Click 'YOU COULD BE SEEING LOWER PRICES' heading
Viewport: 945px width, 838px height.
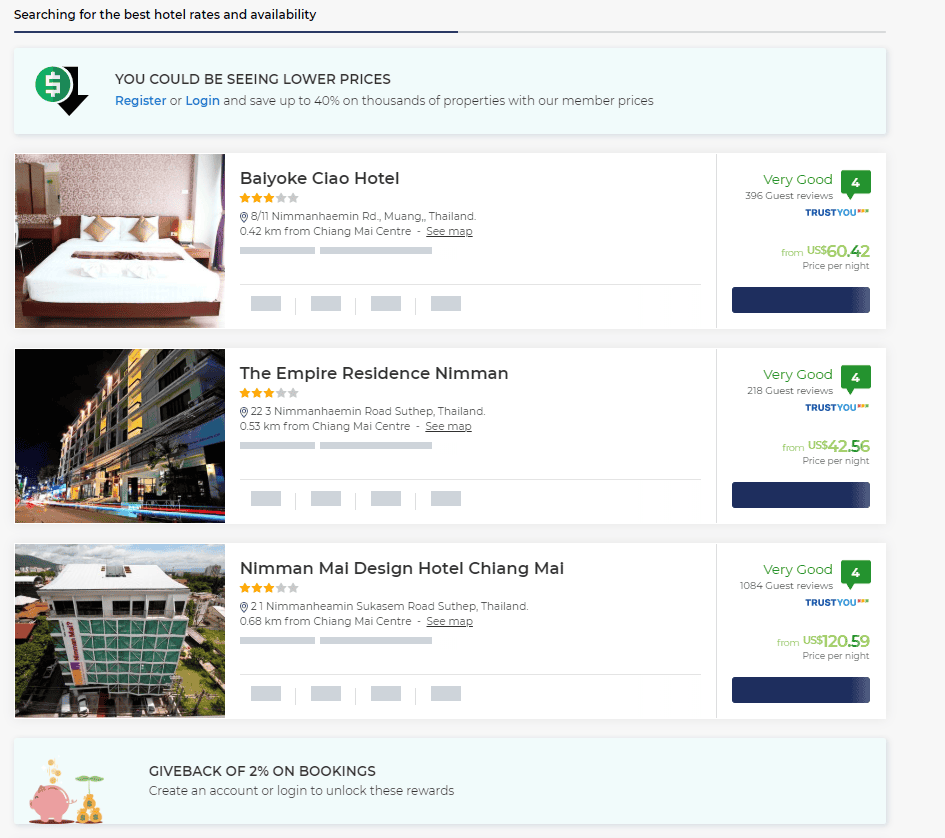253,79
